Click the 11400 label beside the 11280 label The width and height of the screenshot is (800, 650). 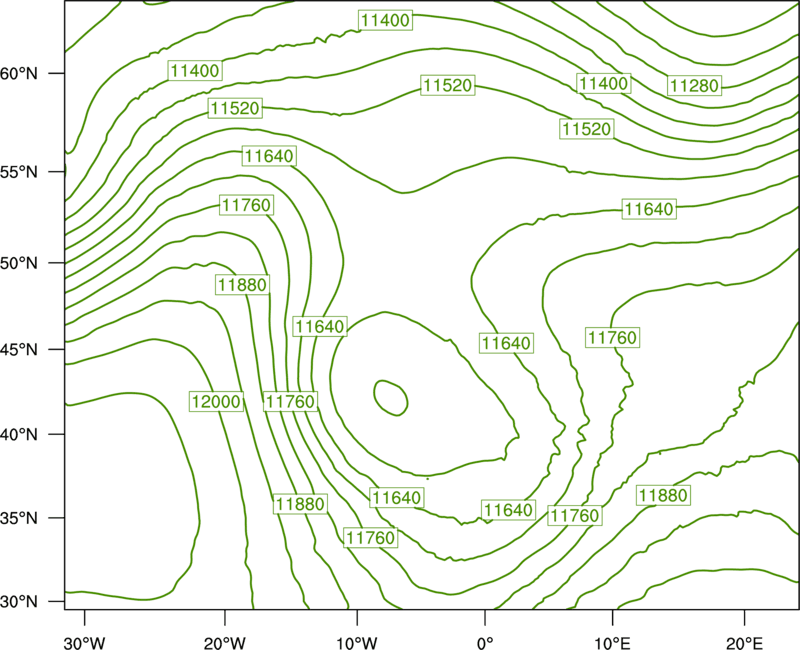(x=604, y=83)
